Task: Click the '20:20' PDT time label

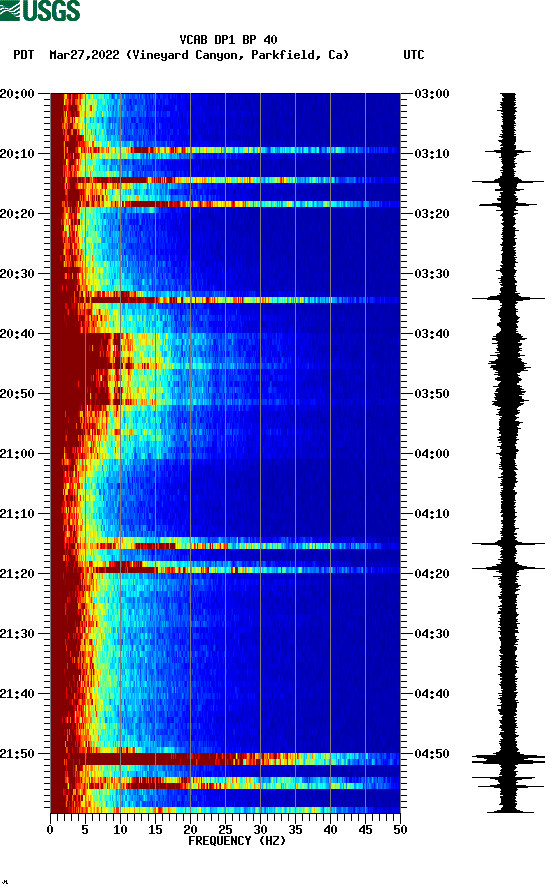Action: pos(17,214)
